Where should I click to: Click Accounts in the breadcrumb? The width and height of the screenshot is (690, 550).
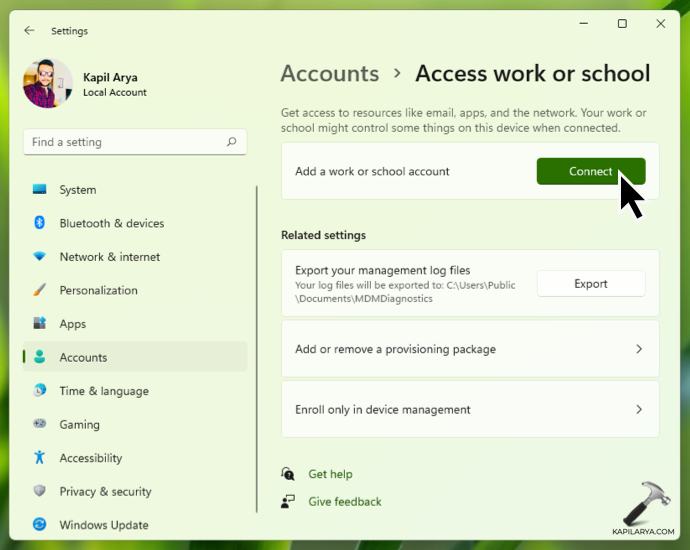330,73
